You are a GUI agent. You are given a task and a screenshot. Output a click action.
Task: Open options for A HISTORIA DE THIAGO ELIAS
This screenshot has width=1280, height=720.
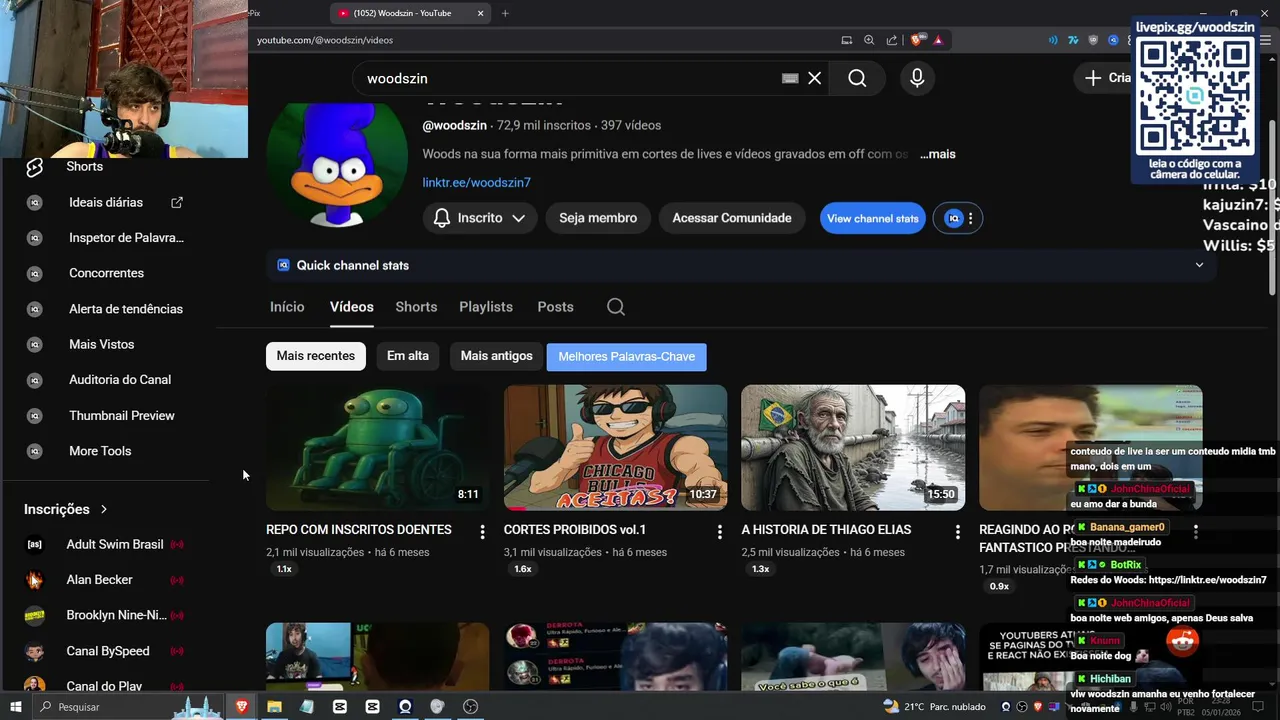coord(957,532)
